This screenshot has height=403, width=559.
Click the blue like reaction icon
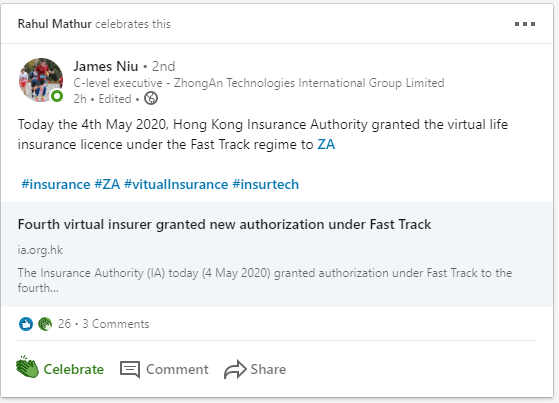pyautogui.click(x=26, y=324)
